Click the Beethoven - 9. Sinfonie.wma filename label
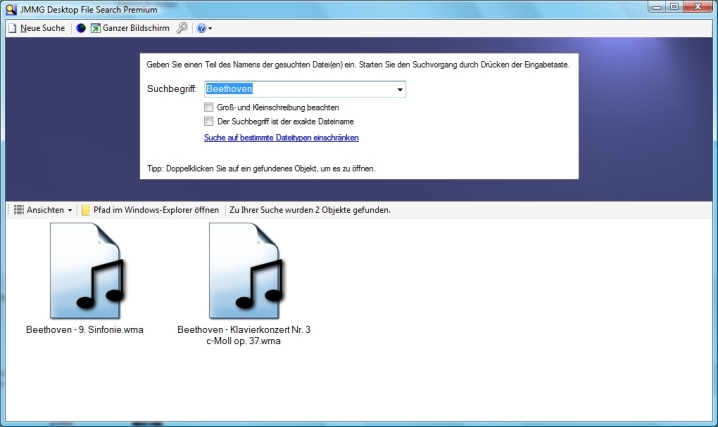Image resolution: width=718 pixels, height=427 pixels. 84,329
